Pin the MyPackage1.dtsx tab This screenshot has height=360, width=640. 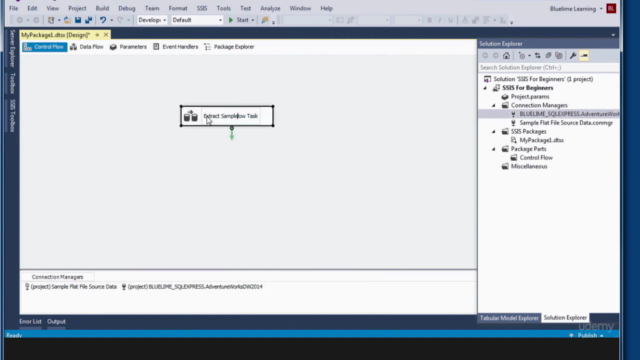tap(97, 35)
